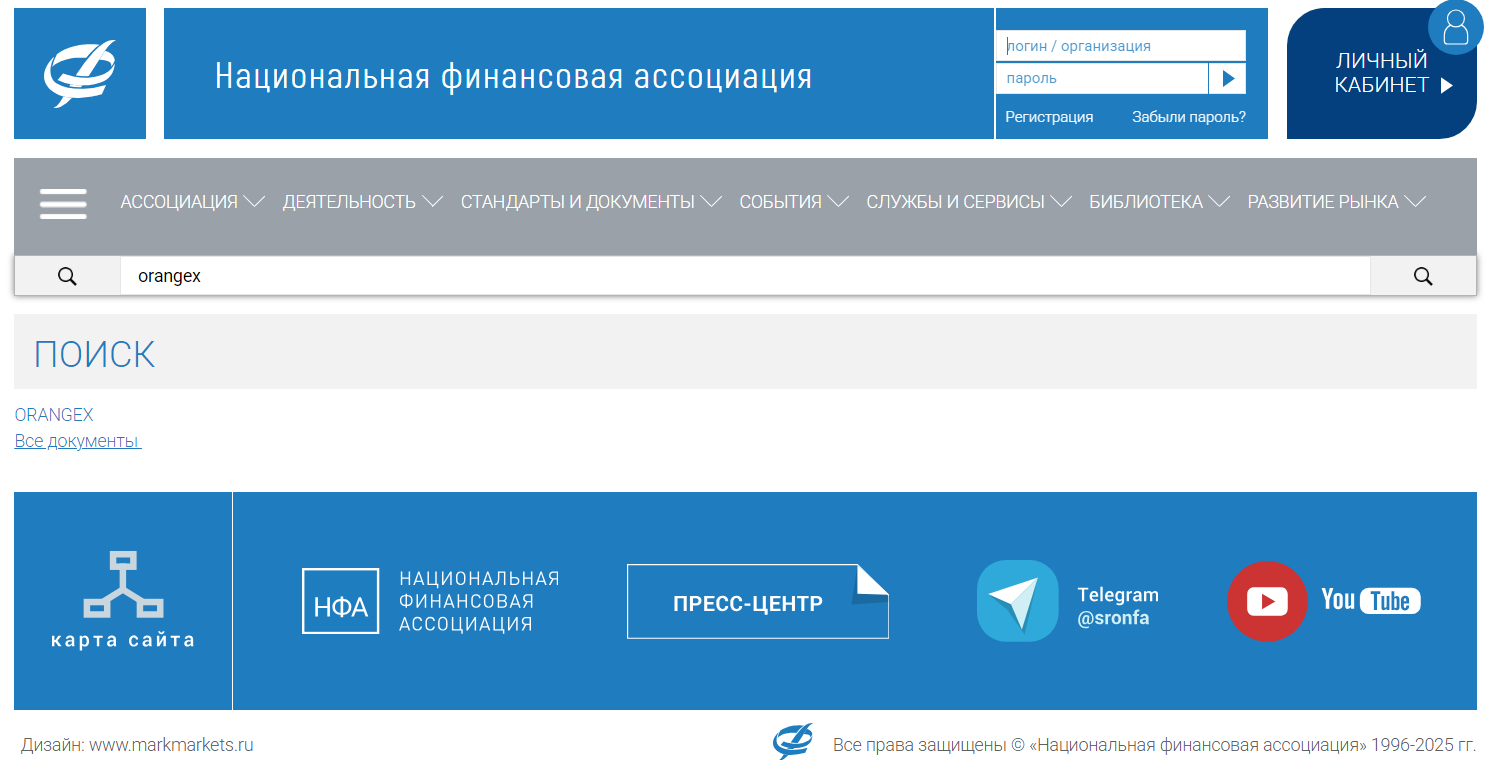Screen dimensions: 1499x773
Task: Click the ORANGEX search result text
Action: [54, 415]
